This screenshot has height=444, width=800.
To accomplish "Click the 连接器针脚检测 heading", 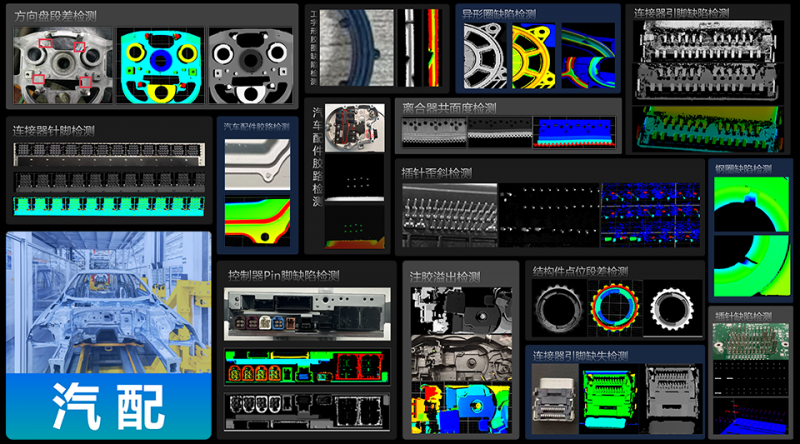I will (54, 130).
